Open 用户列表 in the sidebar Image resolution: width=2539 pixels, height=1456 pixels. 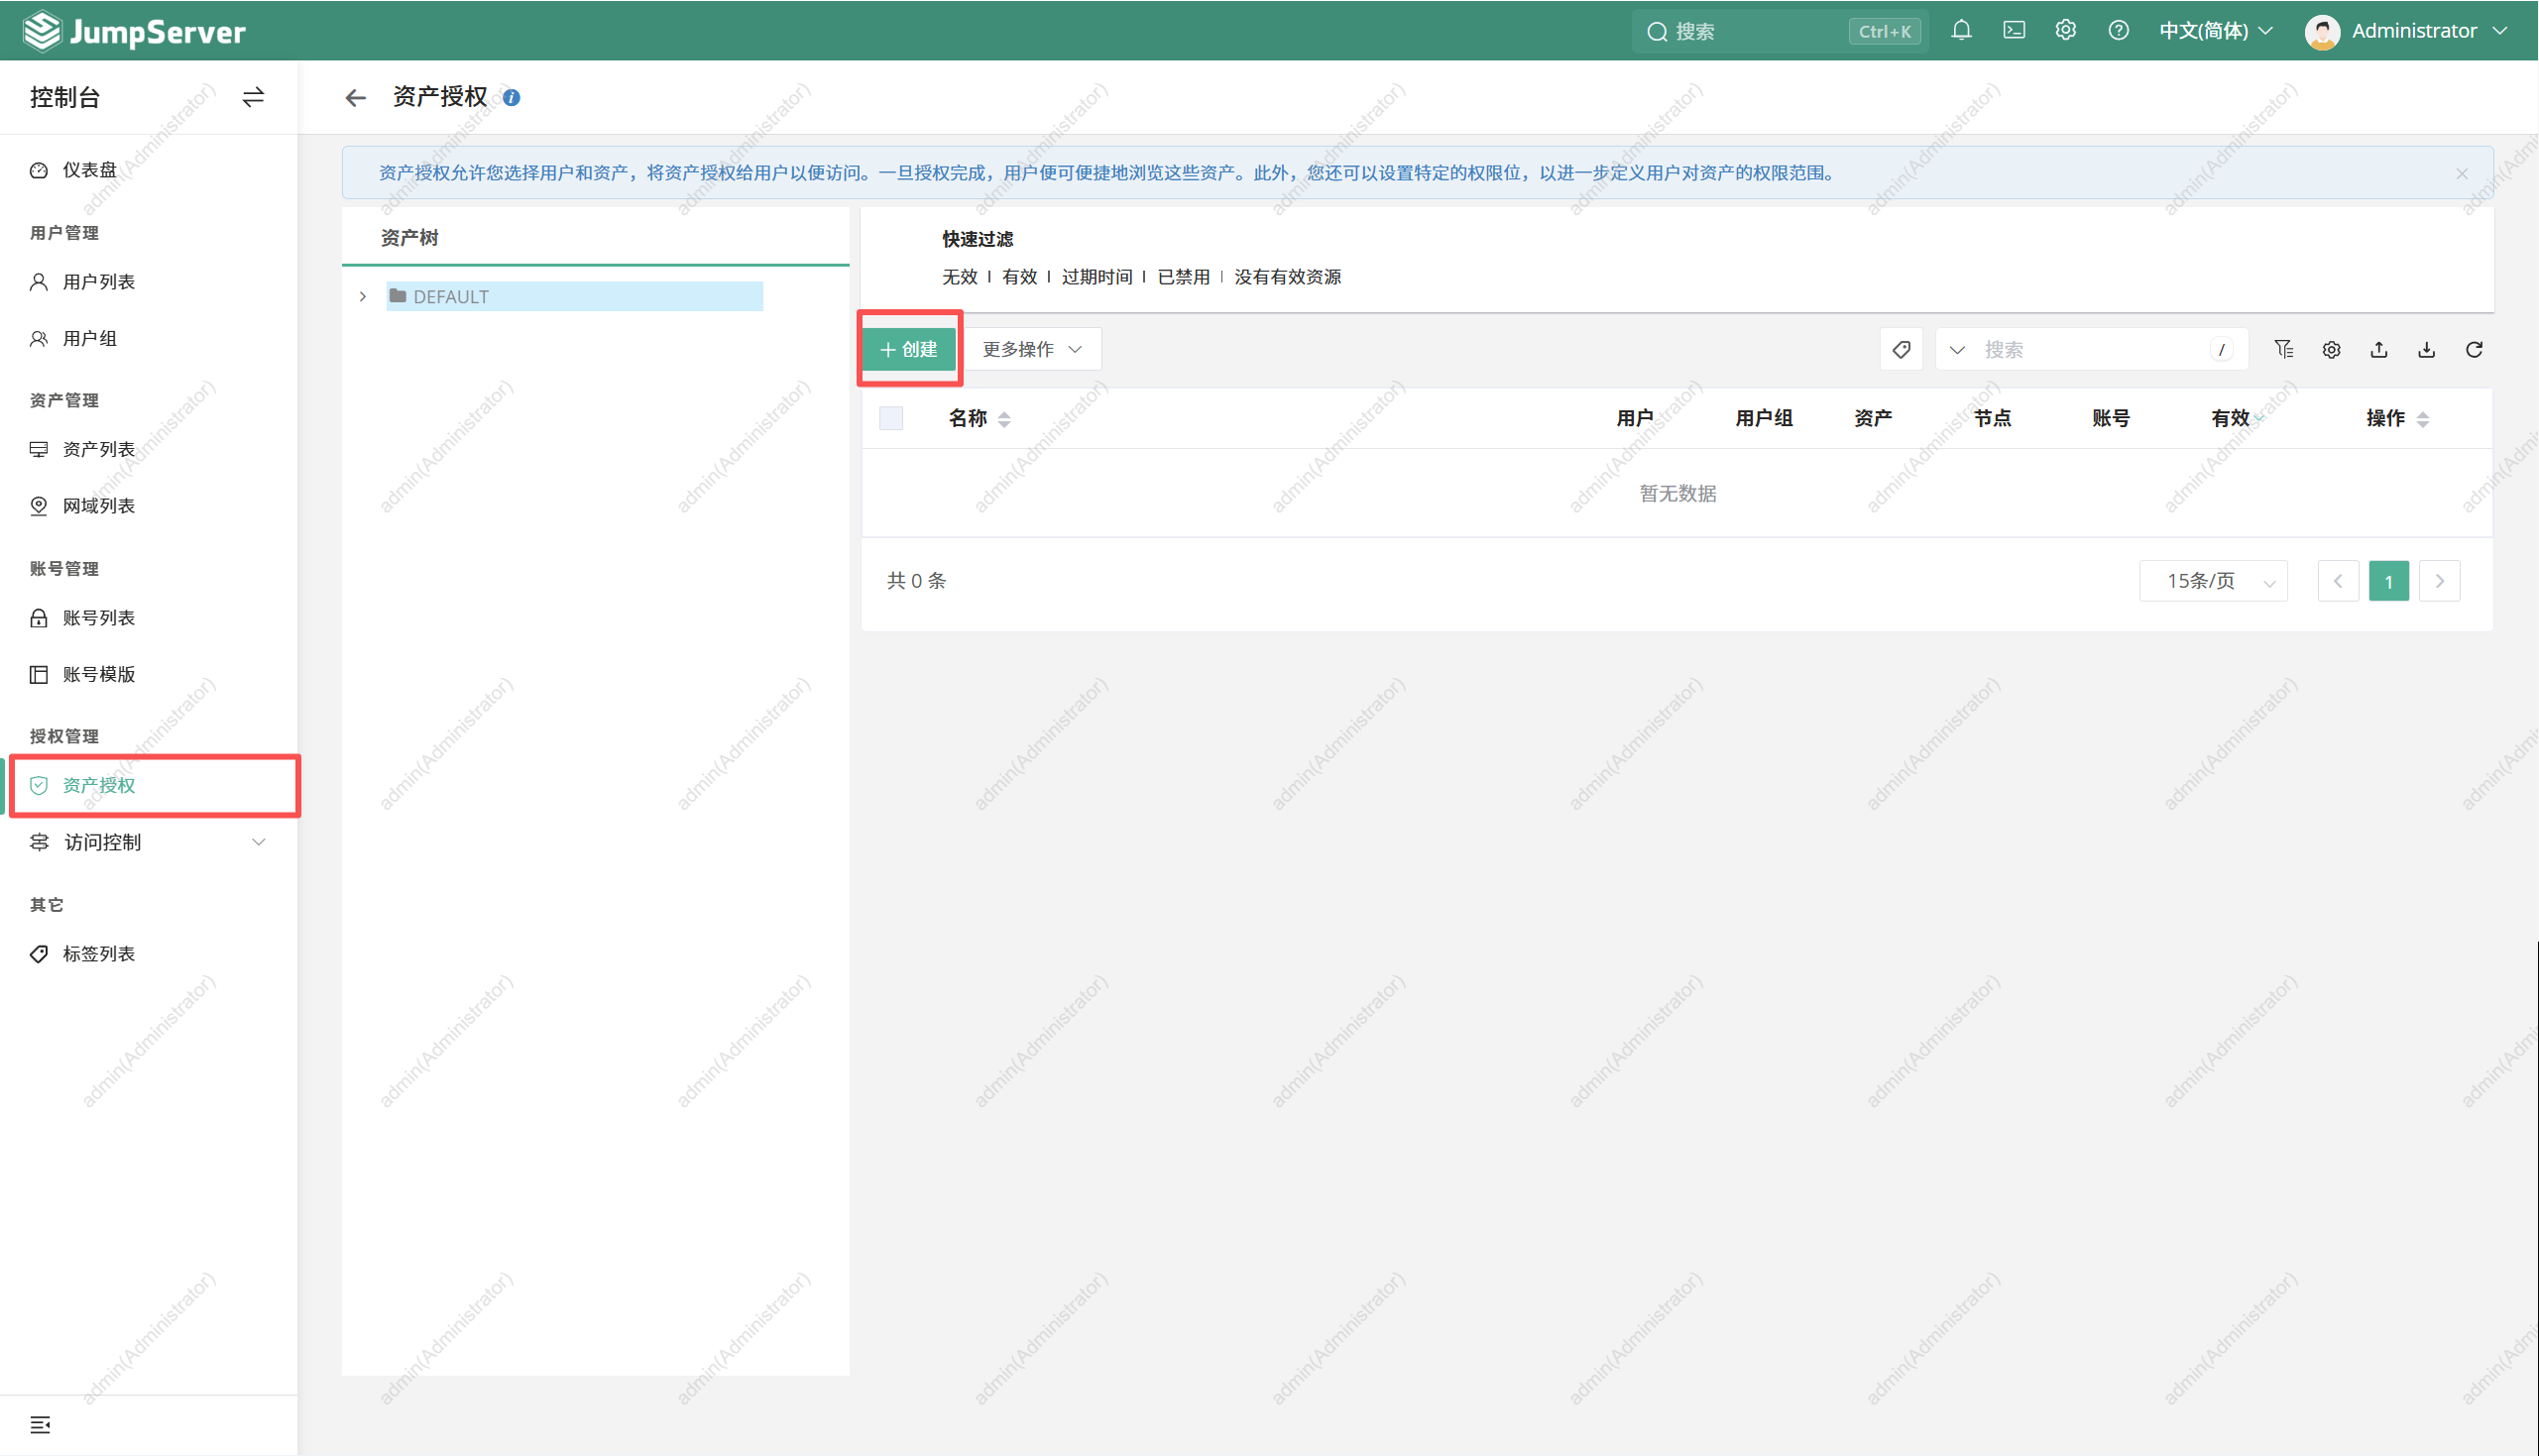98,282
